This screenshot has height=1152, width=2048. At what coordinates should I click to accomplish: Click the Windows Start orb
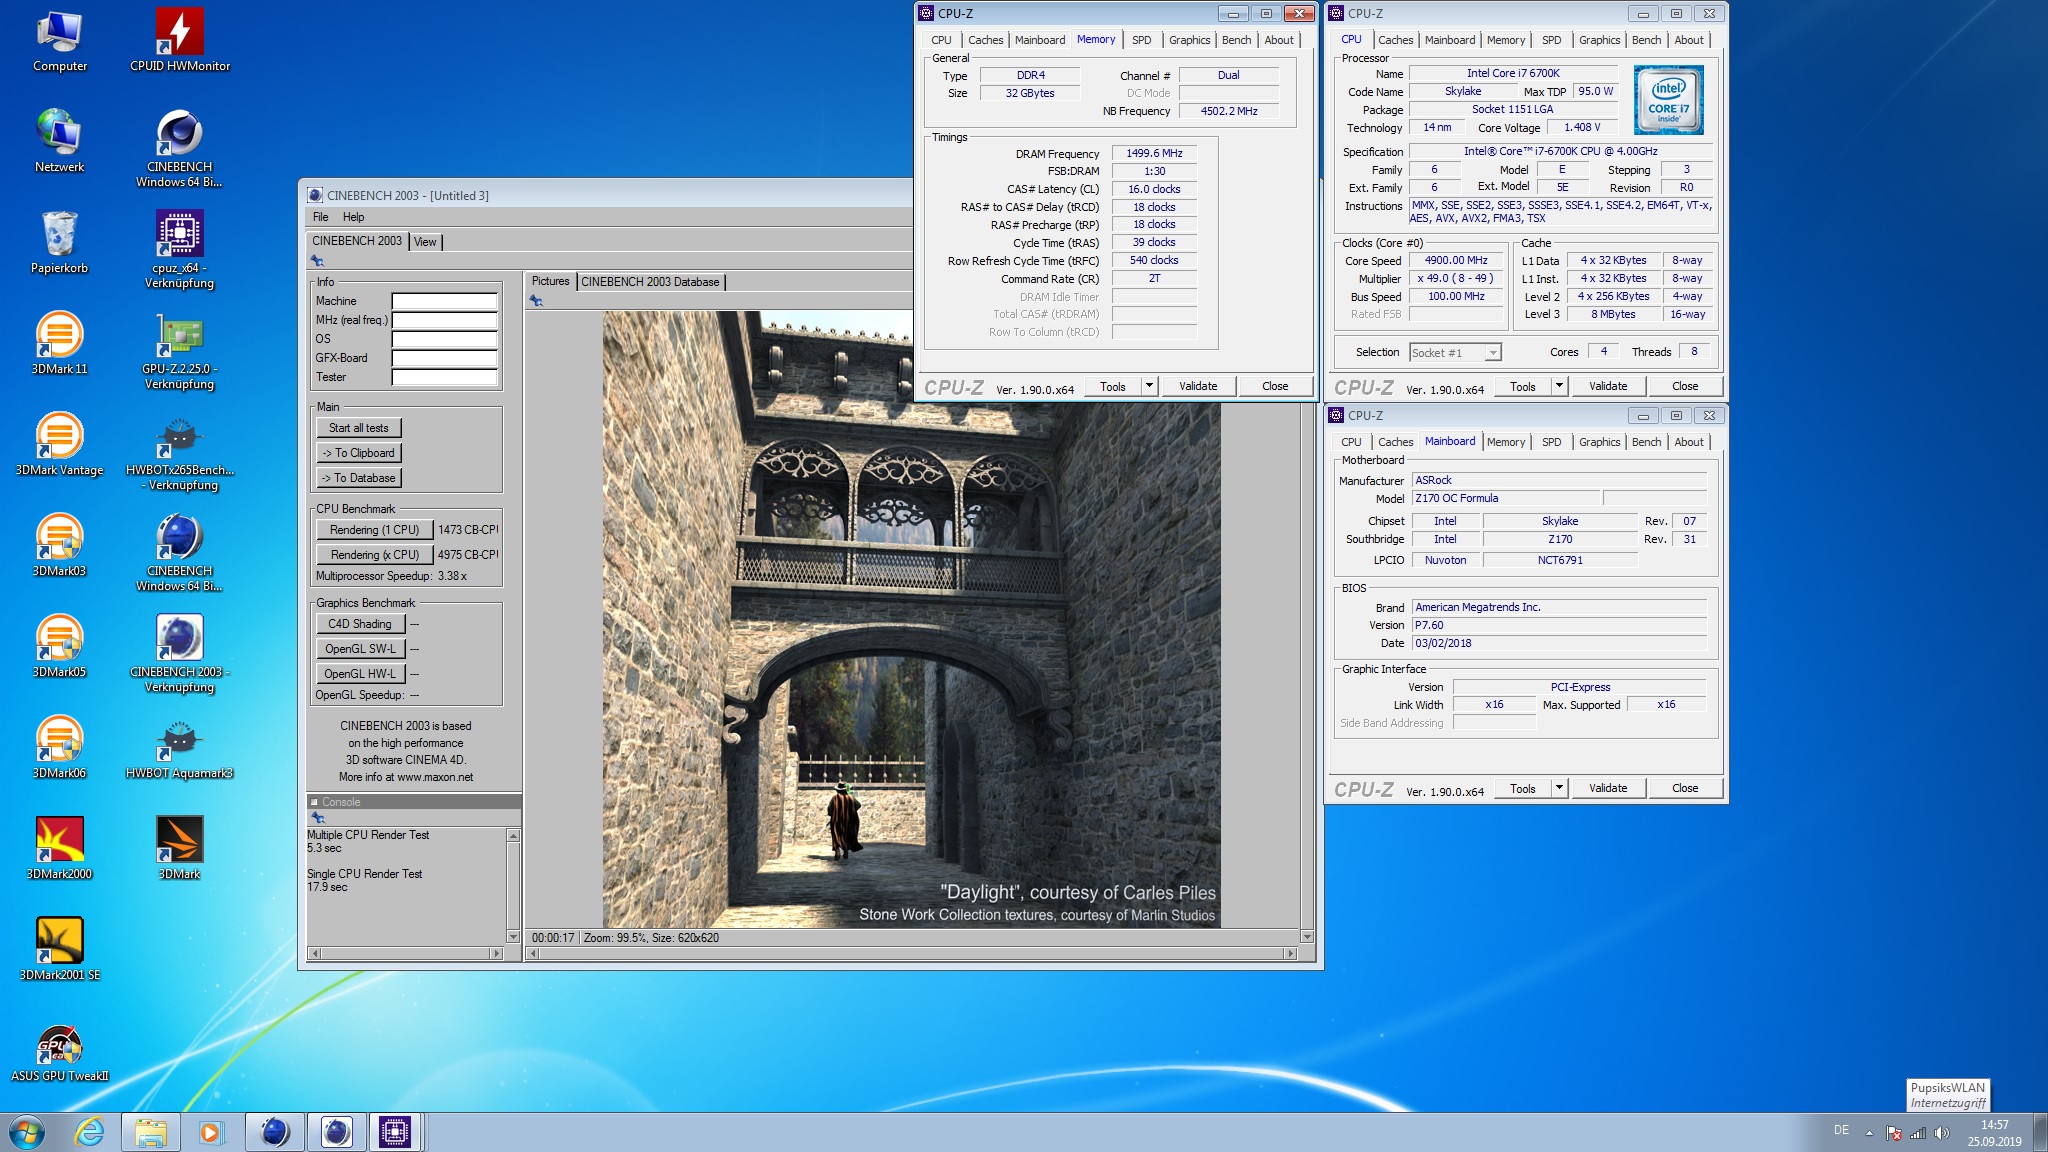(x=27, y=1132)
